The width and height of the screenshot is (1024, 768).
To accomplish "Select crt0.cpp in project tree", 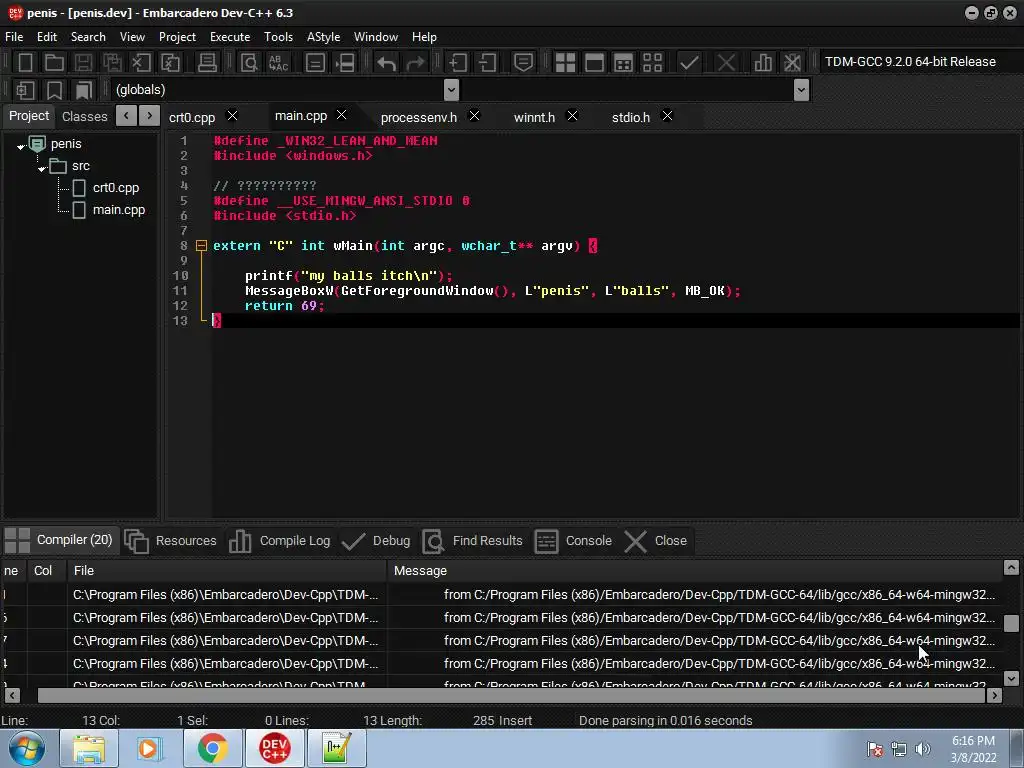I will (x=116, y=188).
